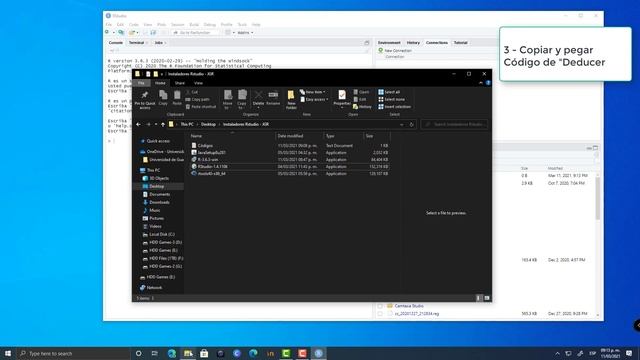Click the Properties button in the ribbon
The image size is (640, 360).
(342, 98)
